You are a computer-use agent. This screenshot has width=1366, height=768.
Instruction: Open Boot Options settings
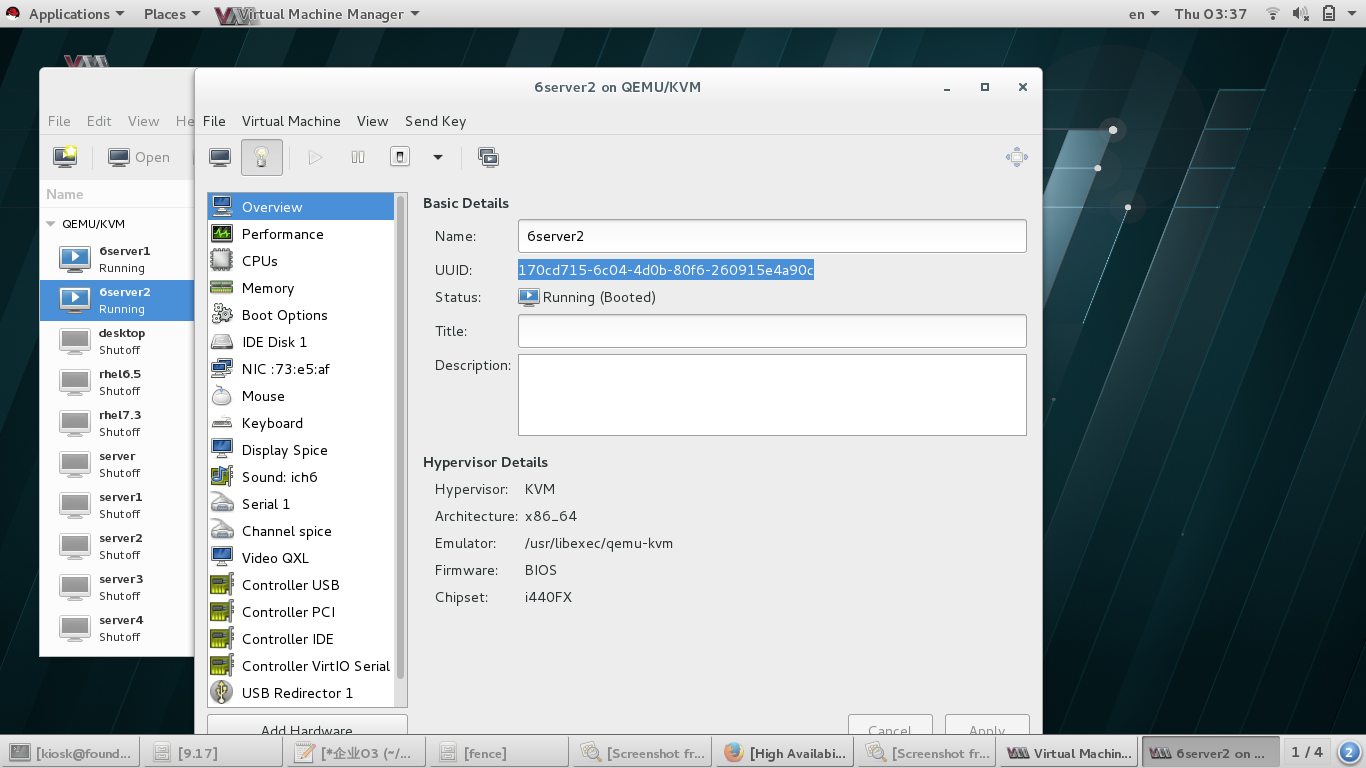301,315
